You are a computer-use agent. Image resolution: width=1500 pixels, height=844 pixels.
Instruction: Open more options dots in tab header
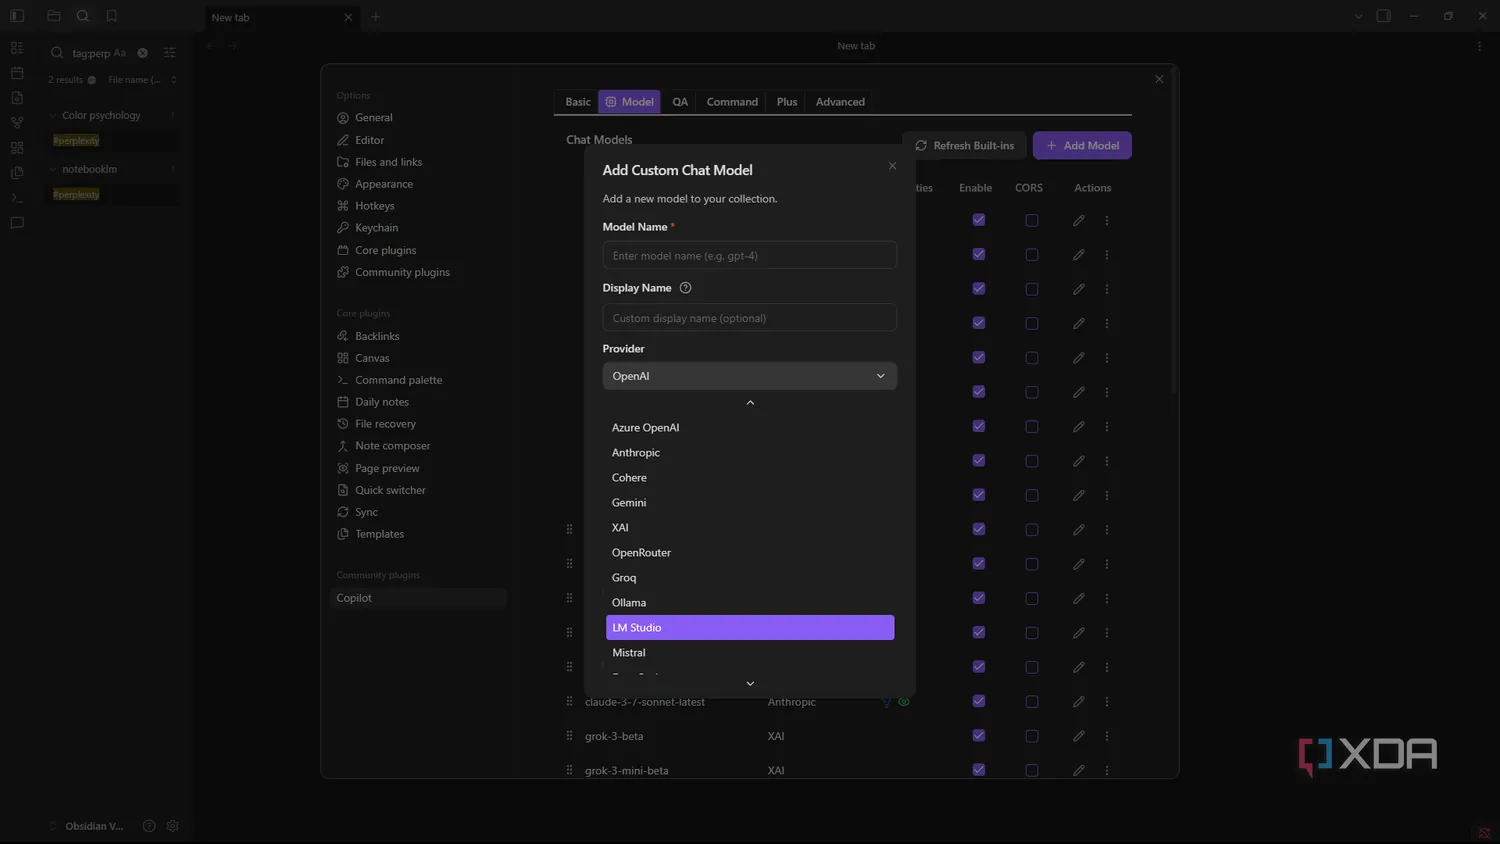[x=1480, y=46]
